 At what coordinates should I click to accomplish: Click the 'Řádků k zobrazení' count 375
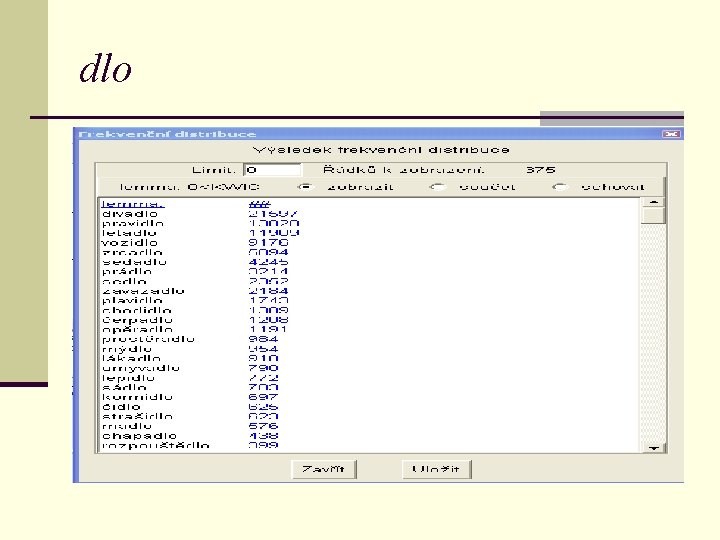pos(541,170)
